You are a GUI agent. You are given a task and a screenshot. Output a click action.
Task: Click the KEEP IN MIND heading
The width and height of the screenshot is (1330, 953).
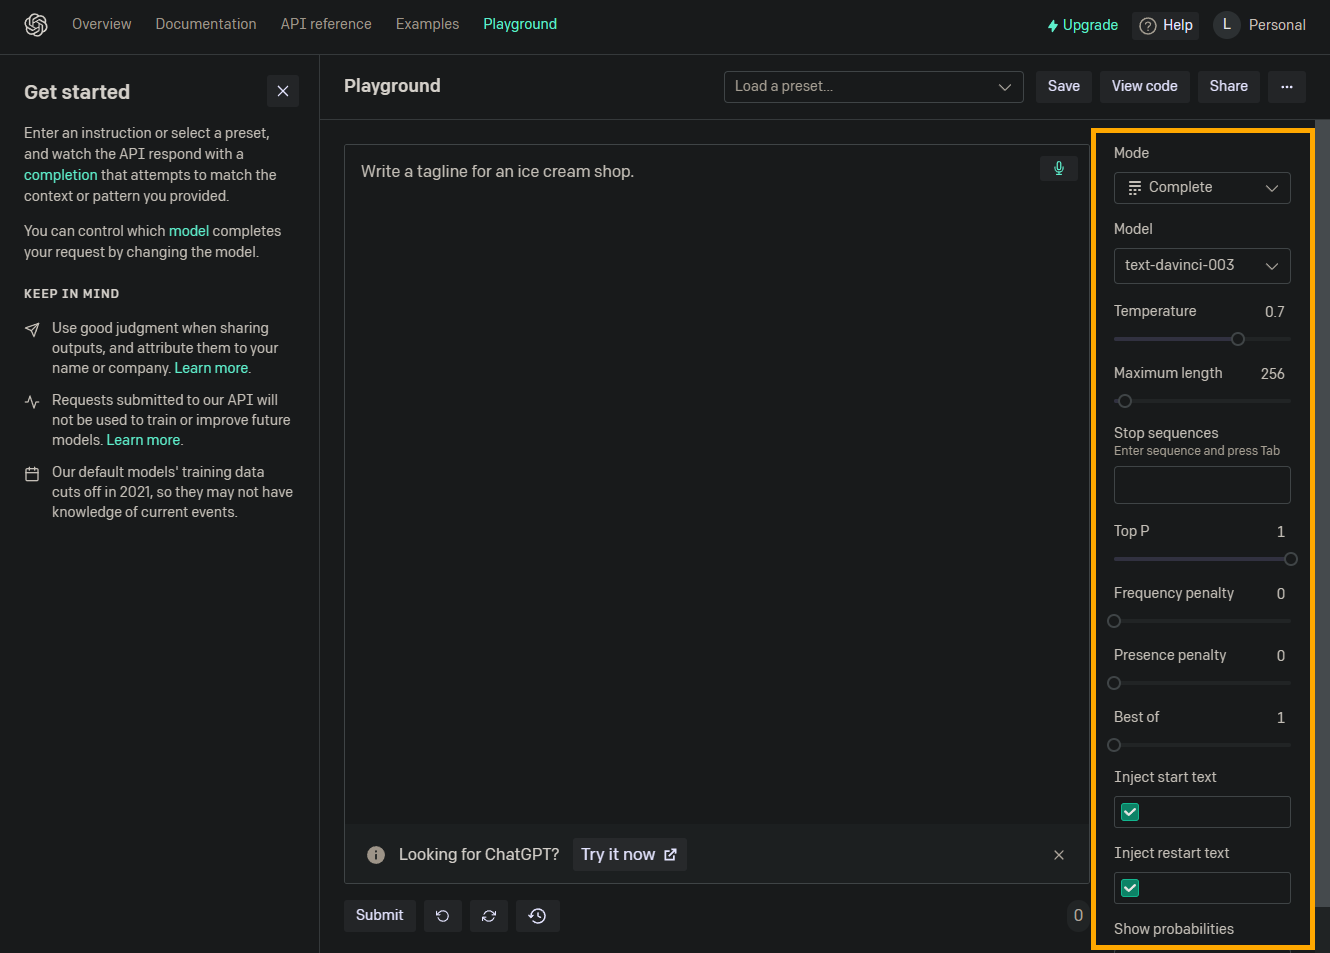point(71,294)
